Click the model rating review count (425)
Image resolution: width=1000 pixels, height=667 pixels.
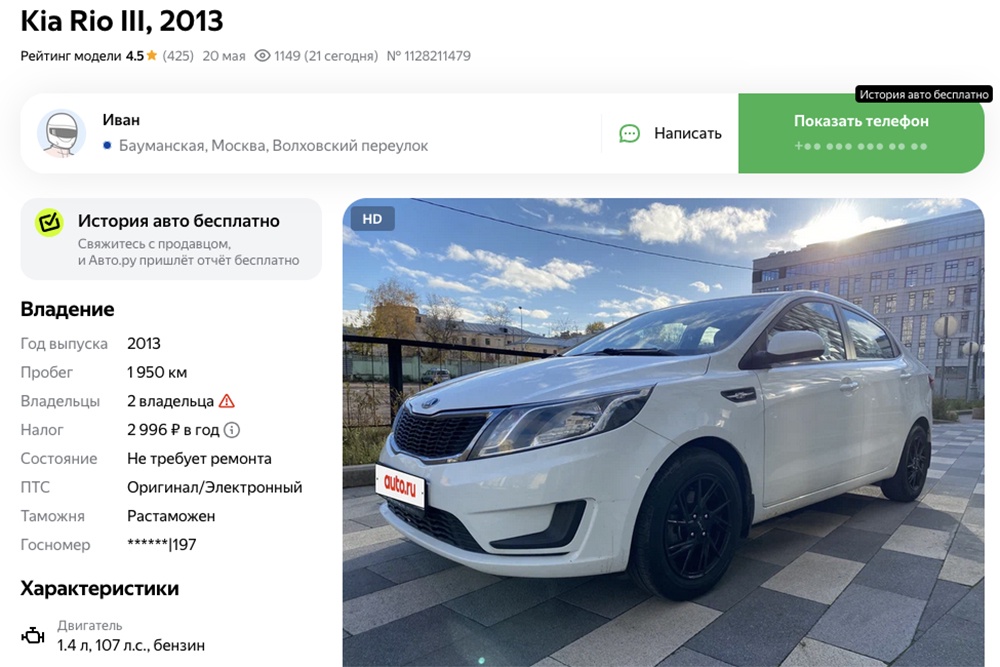[x=178, y=55]
